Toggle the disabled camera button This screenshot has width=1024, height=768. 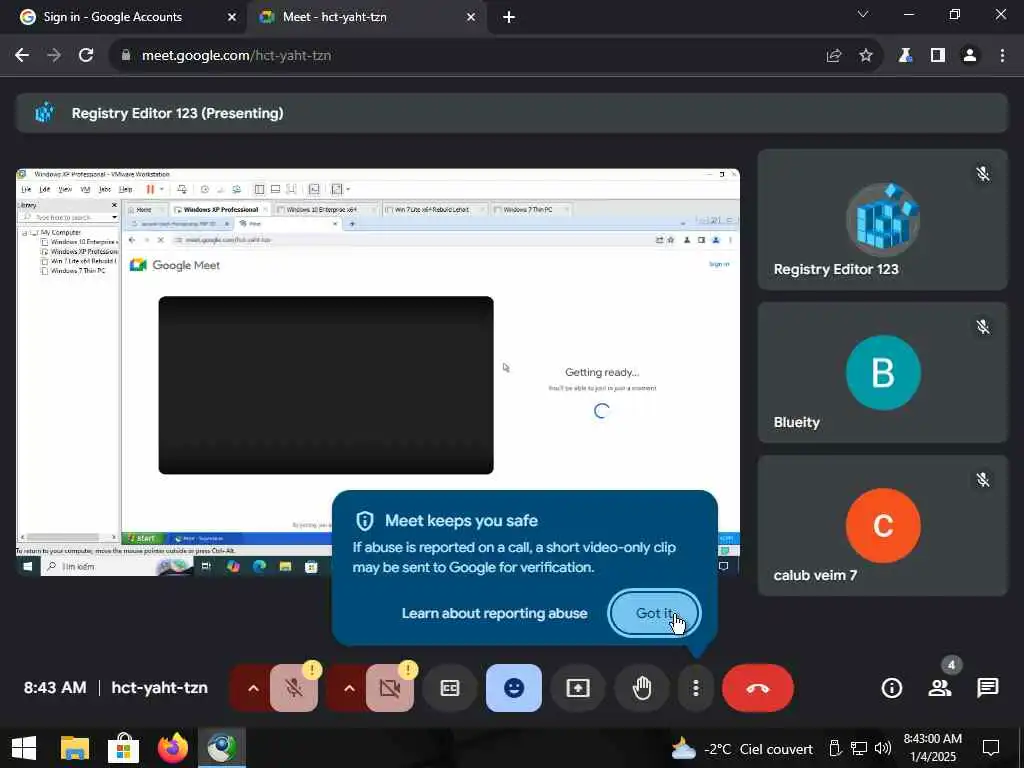390,688
